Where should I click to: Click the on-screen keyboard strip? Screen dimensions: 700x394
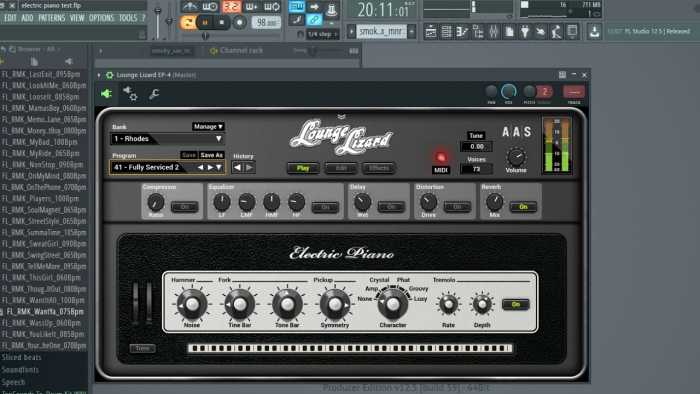[350, 348]
